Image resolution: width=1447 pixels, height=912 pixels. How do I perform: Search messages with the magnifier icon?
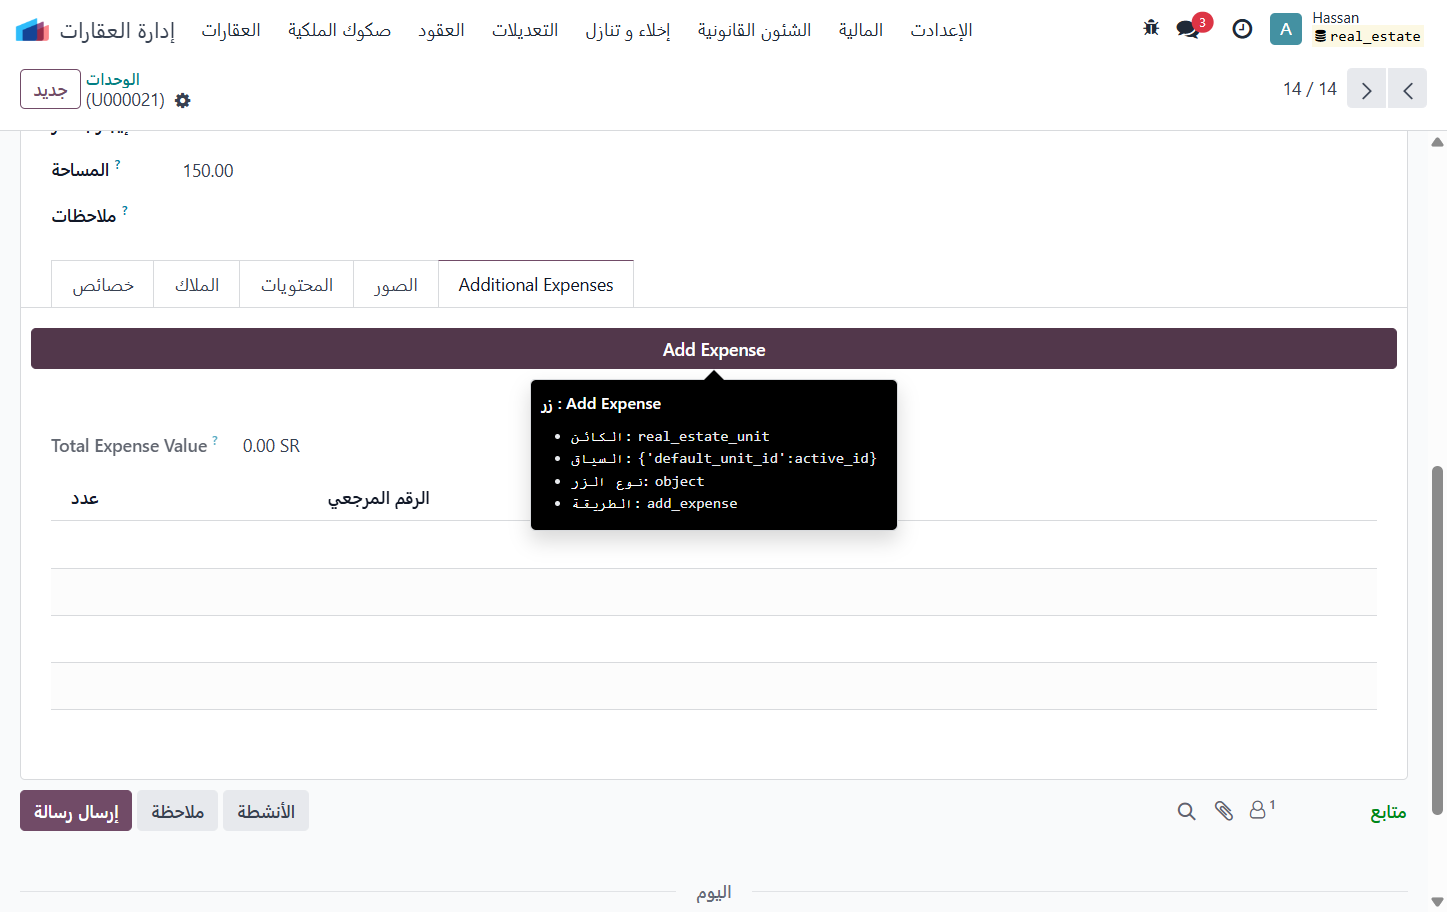(x=1186, y=811)
